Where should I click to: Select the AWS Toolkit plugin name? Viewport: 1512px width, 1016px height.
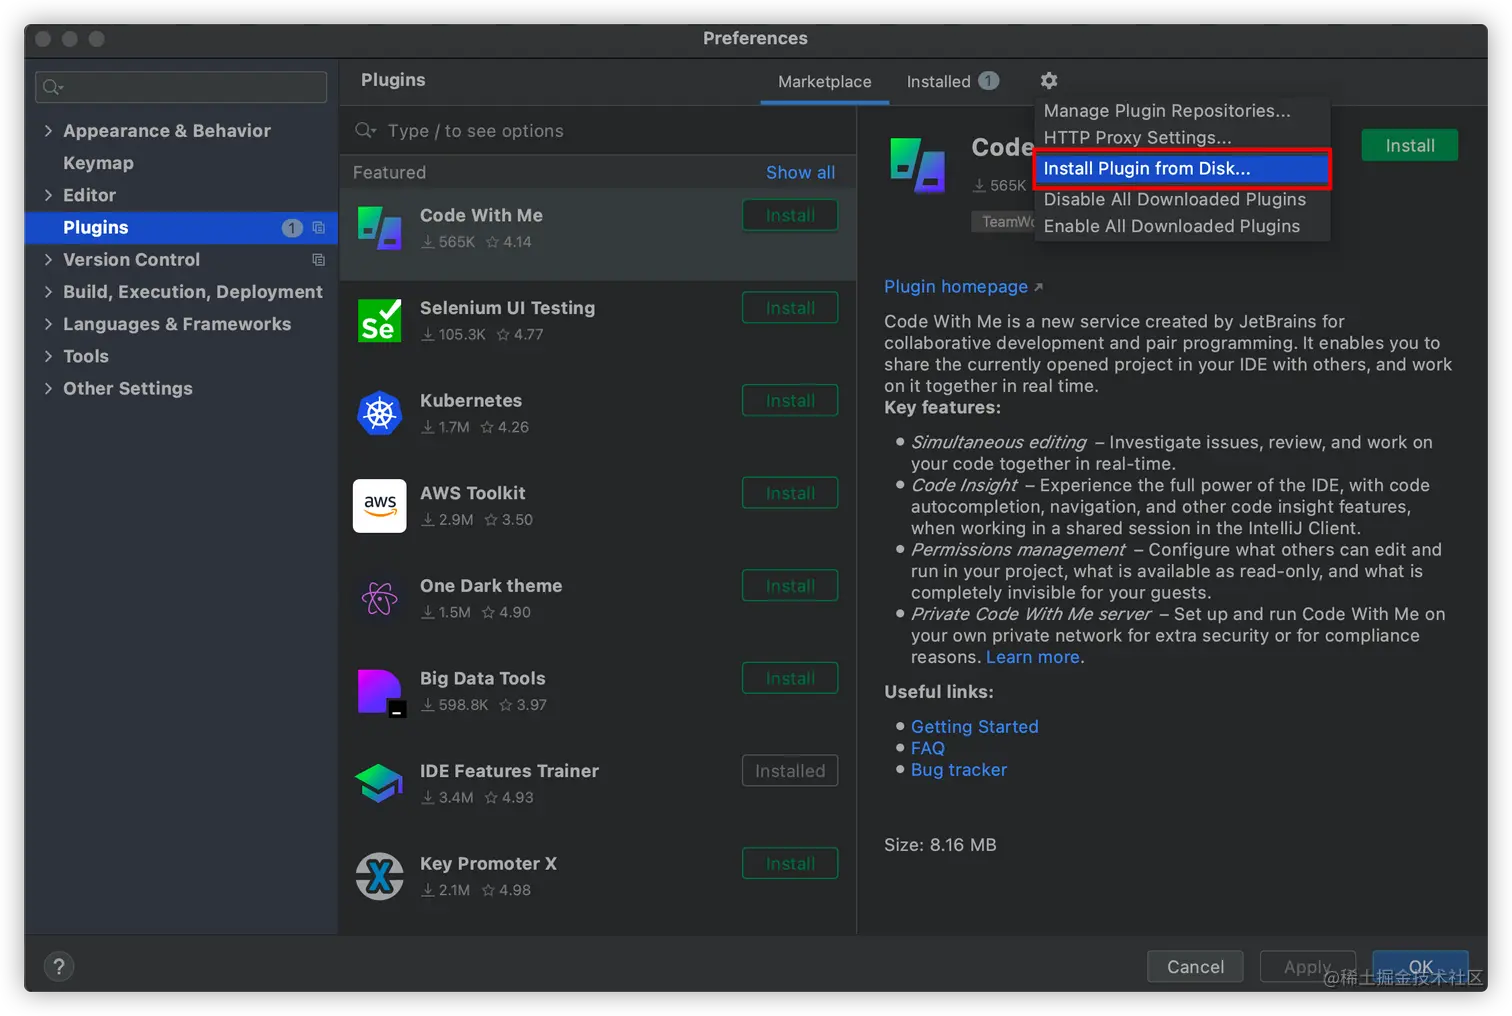coord(472,494)
